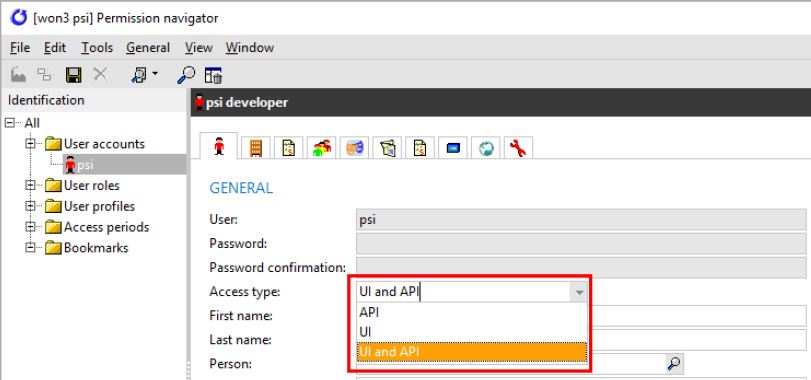The image size is (811, 380).
Task: Click the Save floppy disk toolbar icon
Action: click(x=74, y=75)
